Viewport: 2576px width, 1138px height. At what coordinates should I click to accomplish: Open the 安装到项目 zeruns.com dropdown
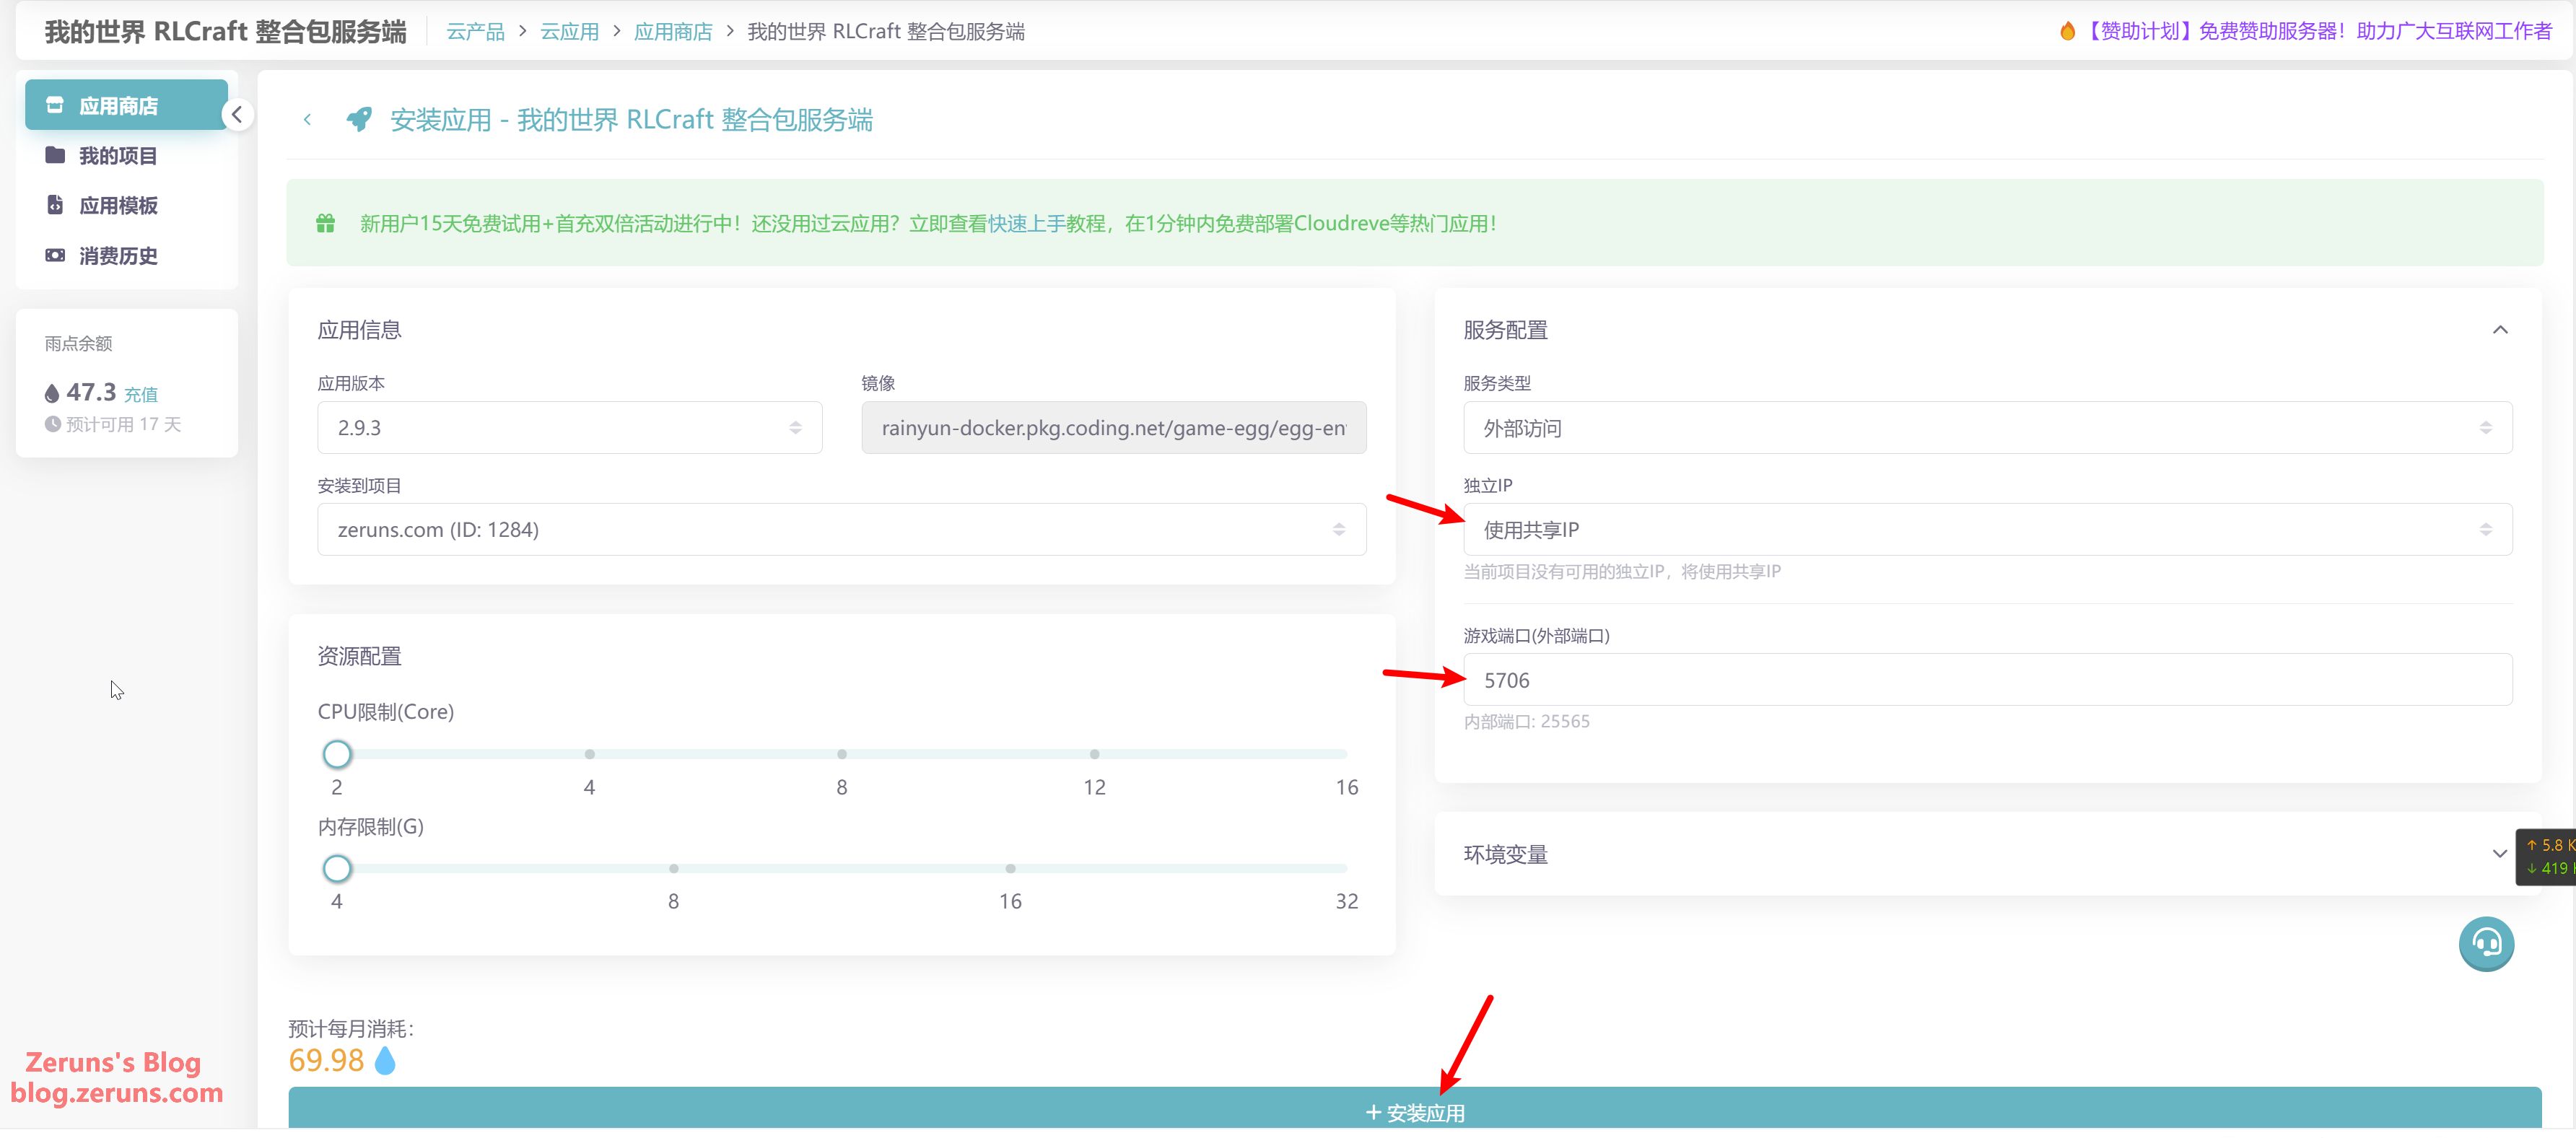pyautogui.click(x=841, y=530)
